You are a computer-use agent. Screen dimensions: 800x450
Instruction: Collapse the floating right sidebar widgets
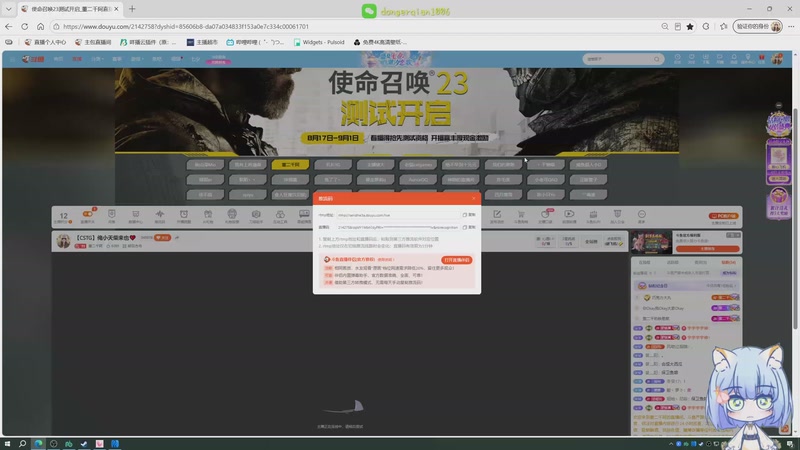tap(779, 106)
